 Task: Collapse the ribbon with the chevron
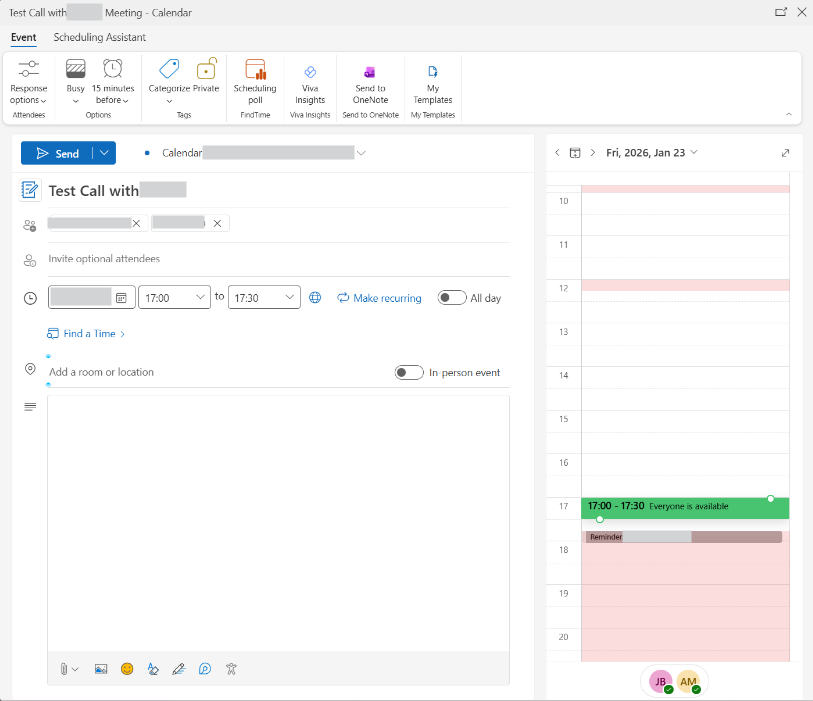(x=789, y=114)
